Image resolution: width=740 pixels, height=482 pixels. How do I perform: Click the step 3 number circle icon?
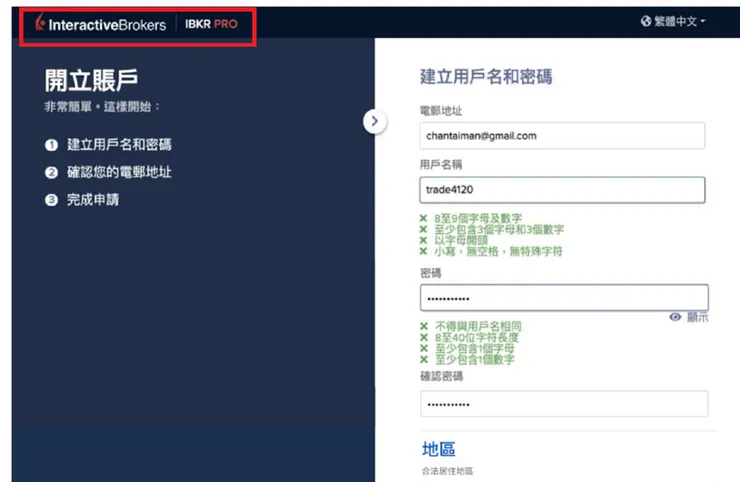pyautogui.click(x=51, y=200)
